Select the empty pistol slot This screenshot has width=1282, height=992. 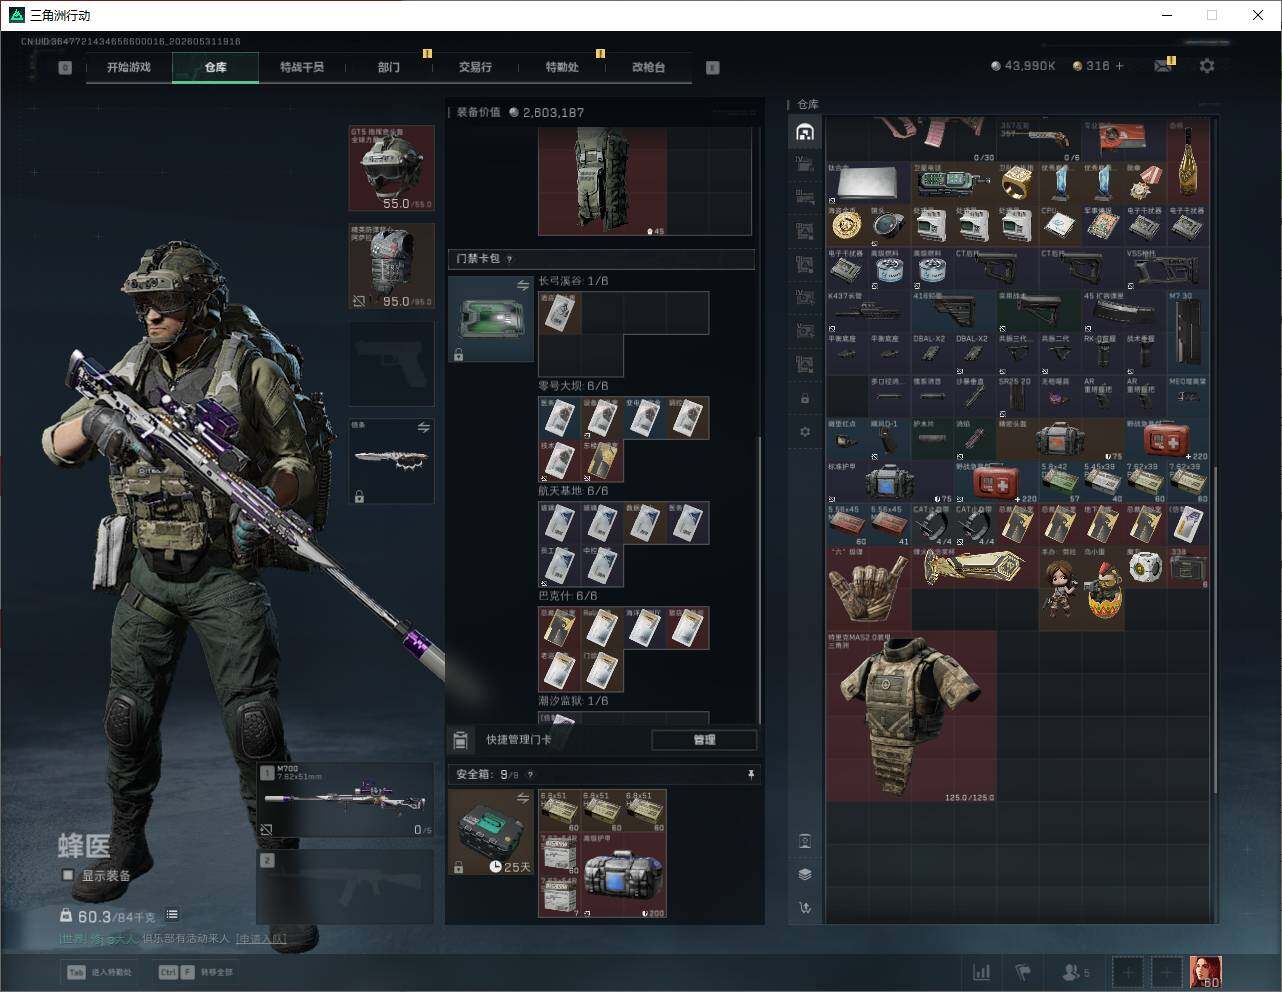391,364
